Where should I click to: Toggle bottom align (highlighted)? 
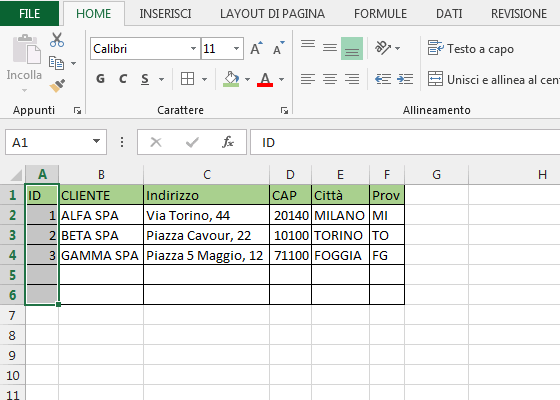click(x=352, y=49)
